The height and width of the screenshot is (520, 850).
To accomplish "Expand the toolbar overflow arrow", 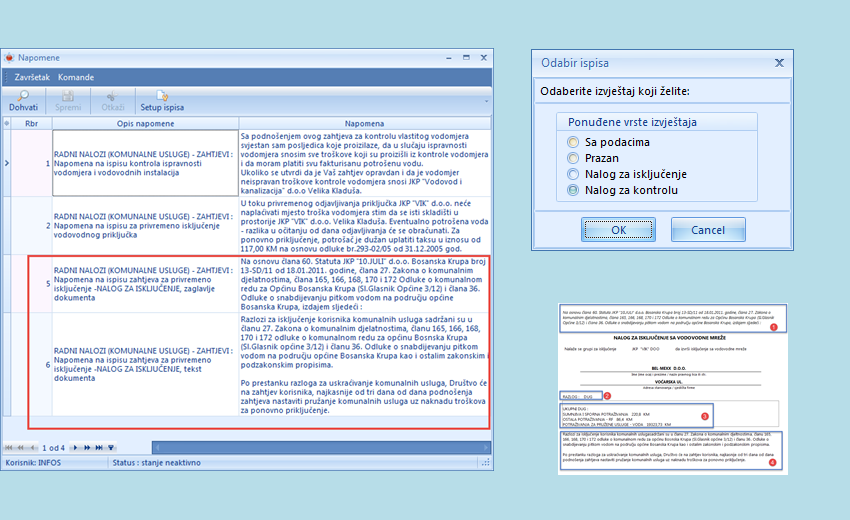I will (486, 101).
